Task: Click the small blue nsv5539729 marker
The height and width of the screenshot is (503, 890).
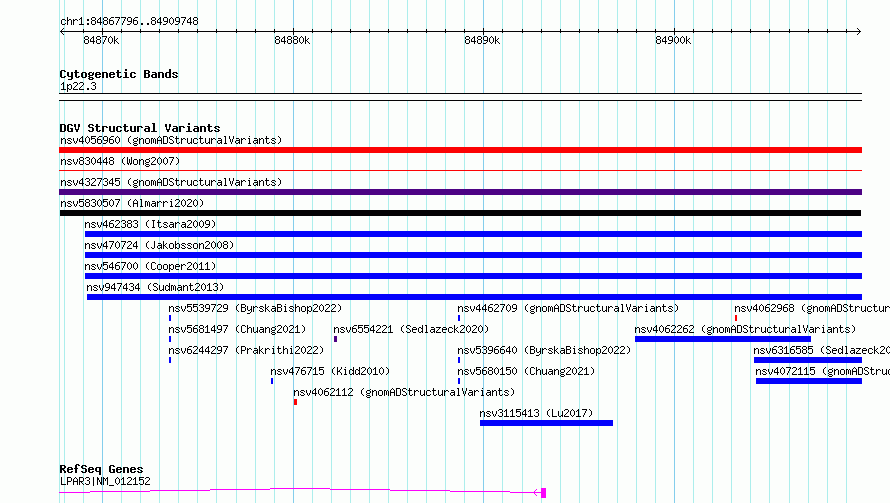Action: (x=170, y=318)
